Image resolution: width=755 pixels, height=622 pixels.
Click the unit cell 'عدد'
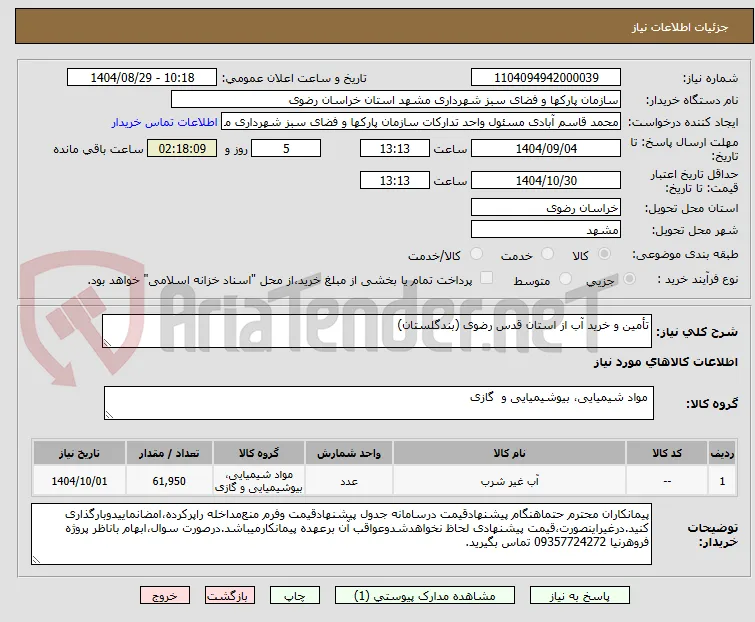tap(349, 481)
